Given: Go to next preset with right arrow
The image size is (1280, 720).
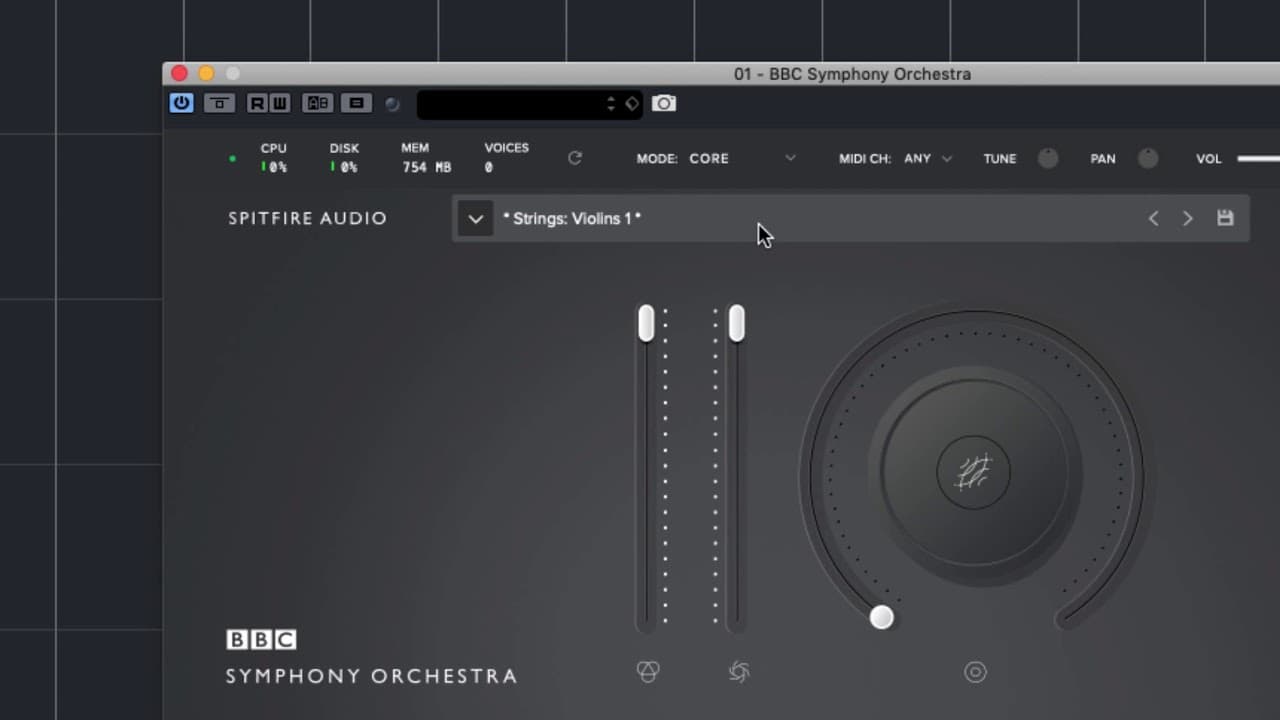Looking at the screenshot, I should click(x=1188, y=218).
